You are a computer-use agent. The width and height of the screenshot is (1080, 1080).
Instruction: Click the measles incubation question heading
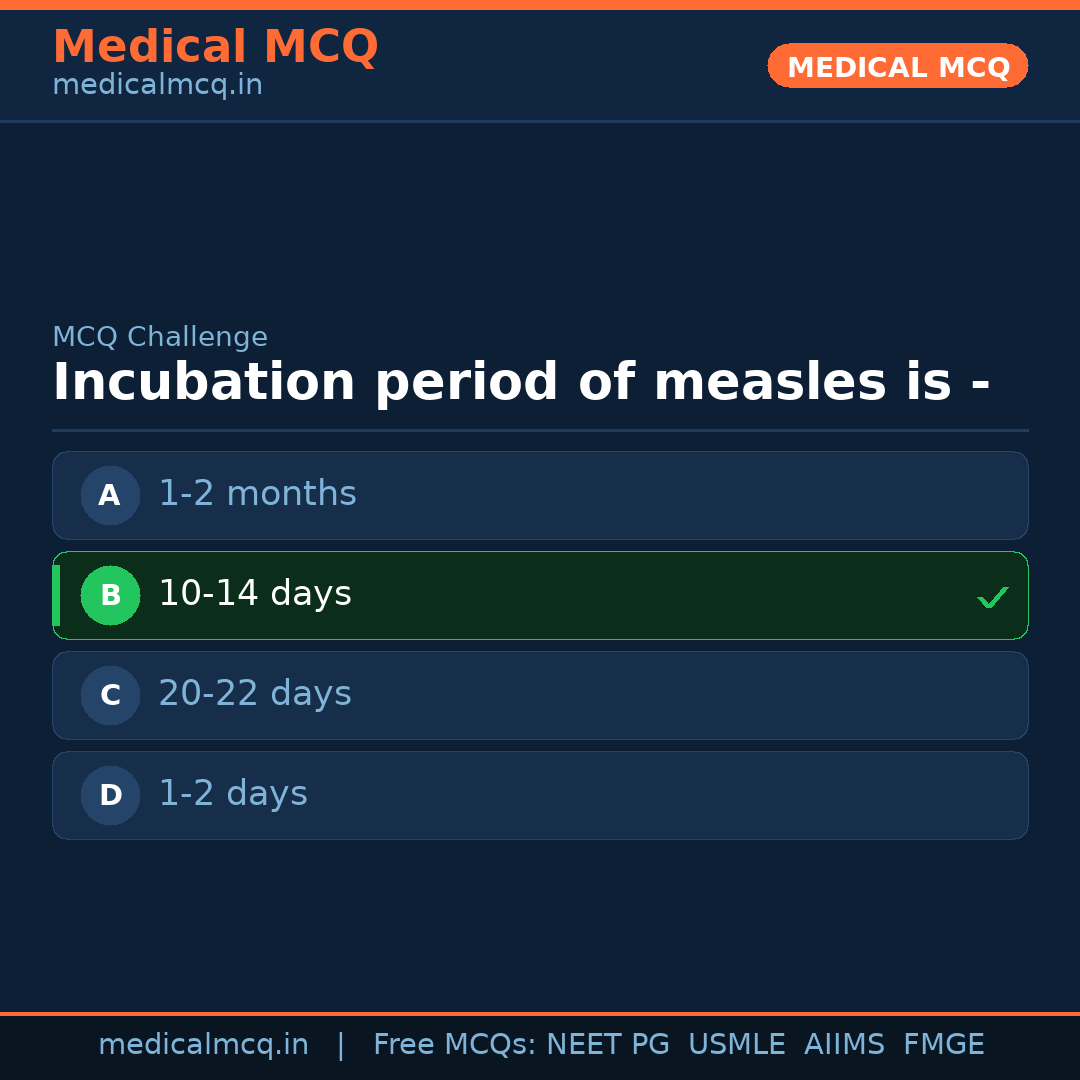[x=521, y=383]
